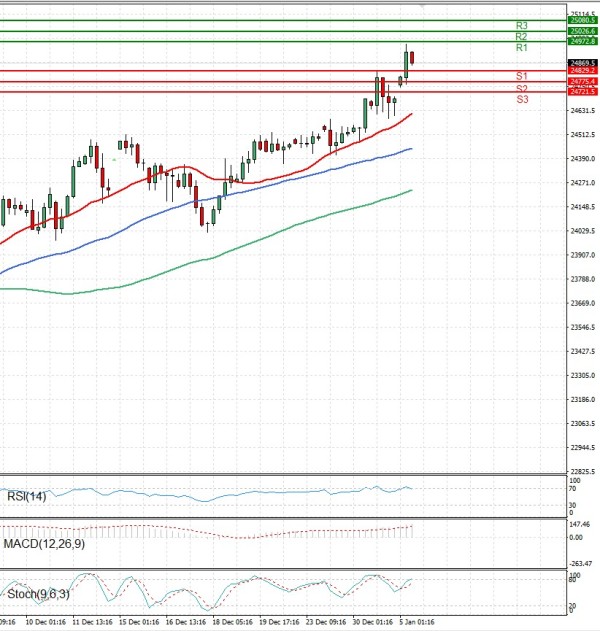Select the red short-term moving average line
The width and height of the screenshot is (600, 631).
[x=300, y=170]
